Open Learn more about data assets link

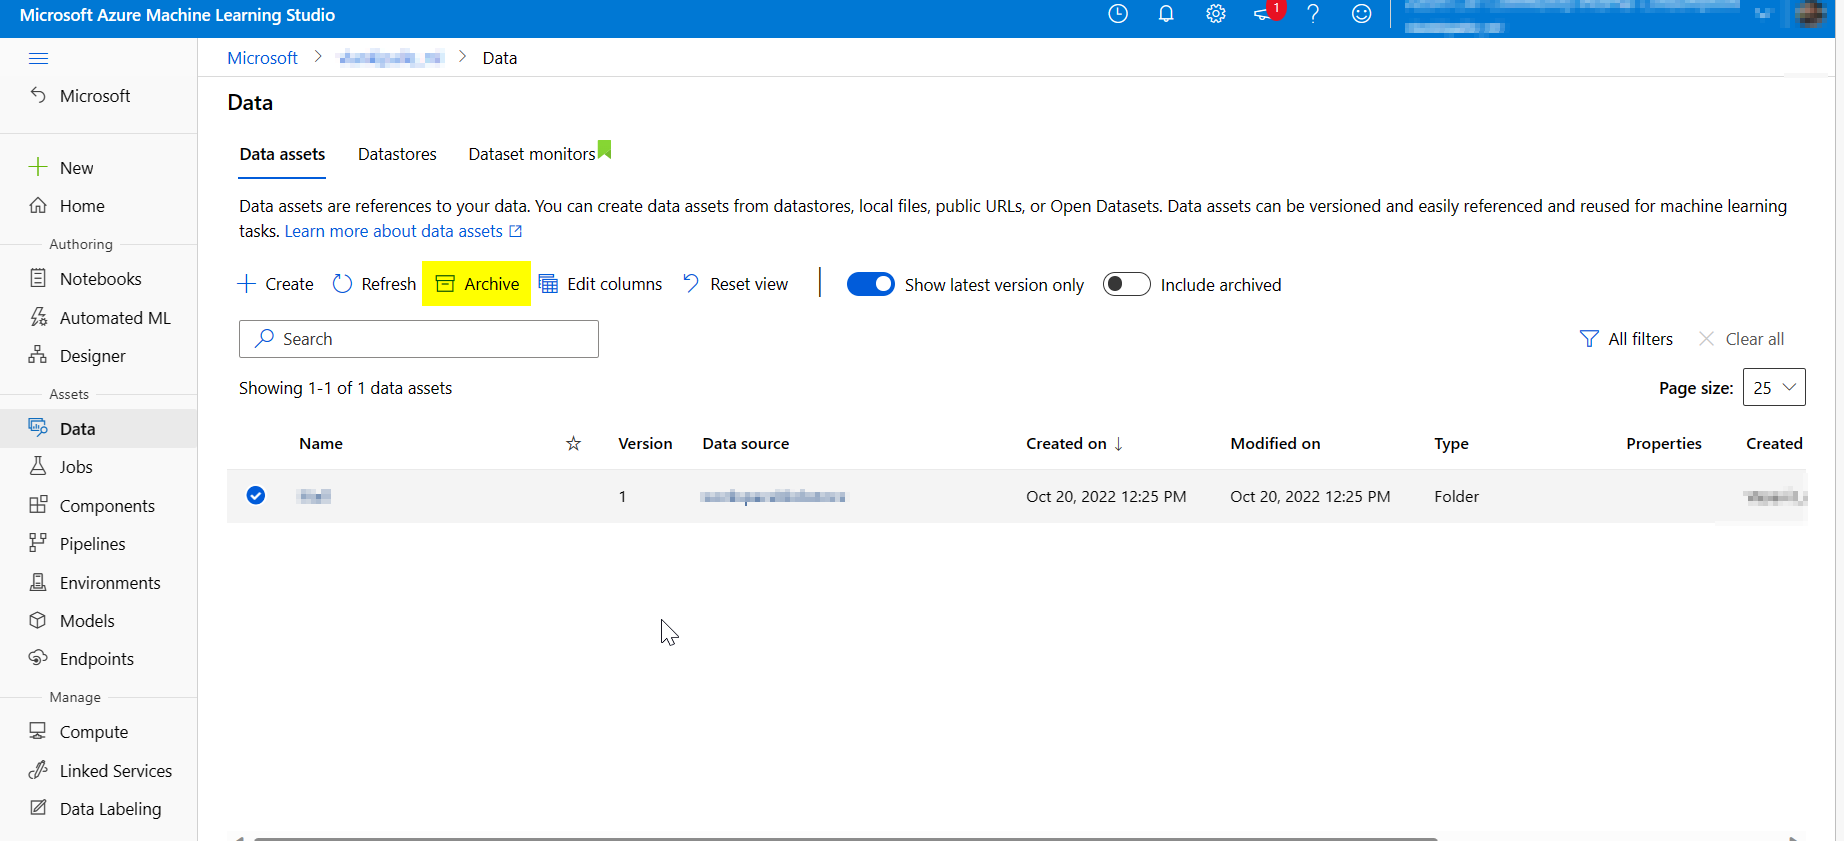coord(403,231)
